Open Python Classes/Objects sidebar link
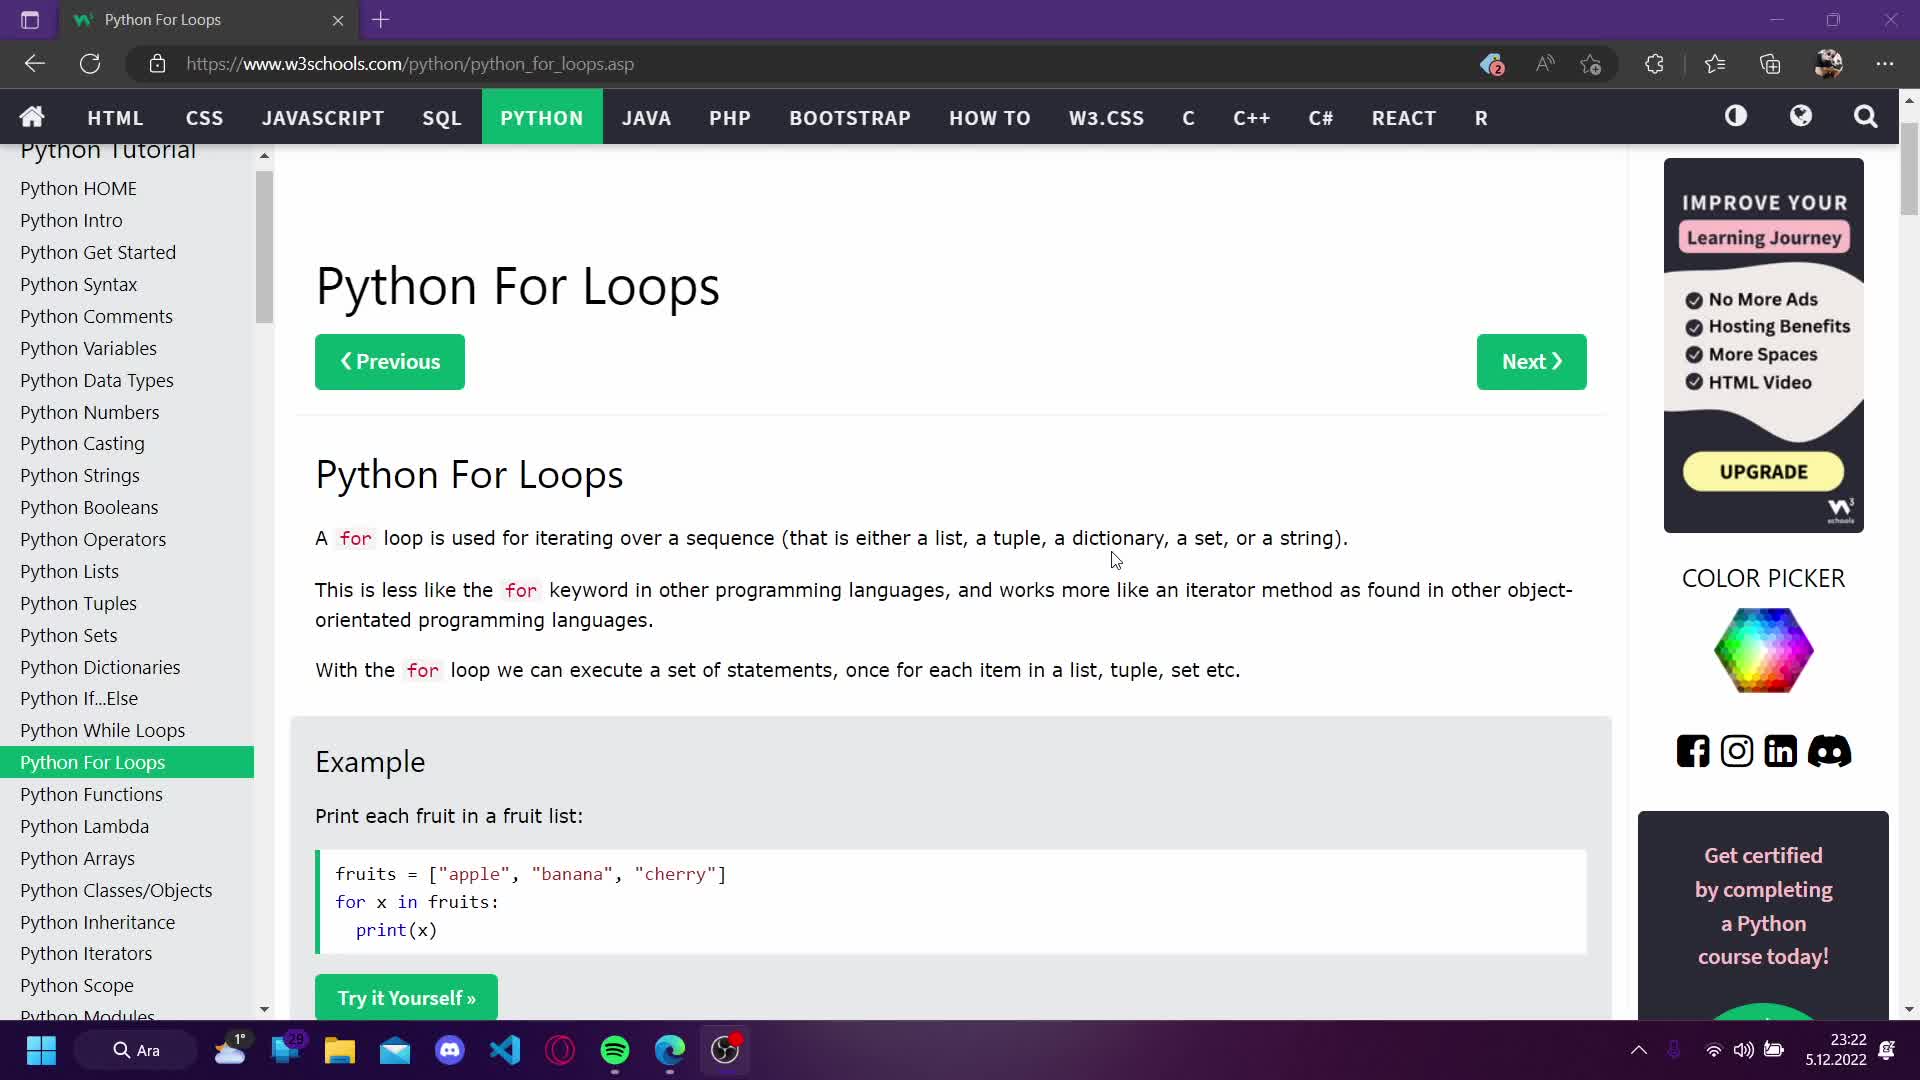The image size is (1920, 1080). [127, 890]
